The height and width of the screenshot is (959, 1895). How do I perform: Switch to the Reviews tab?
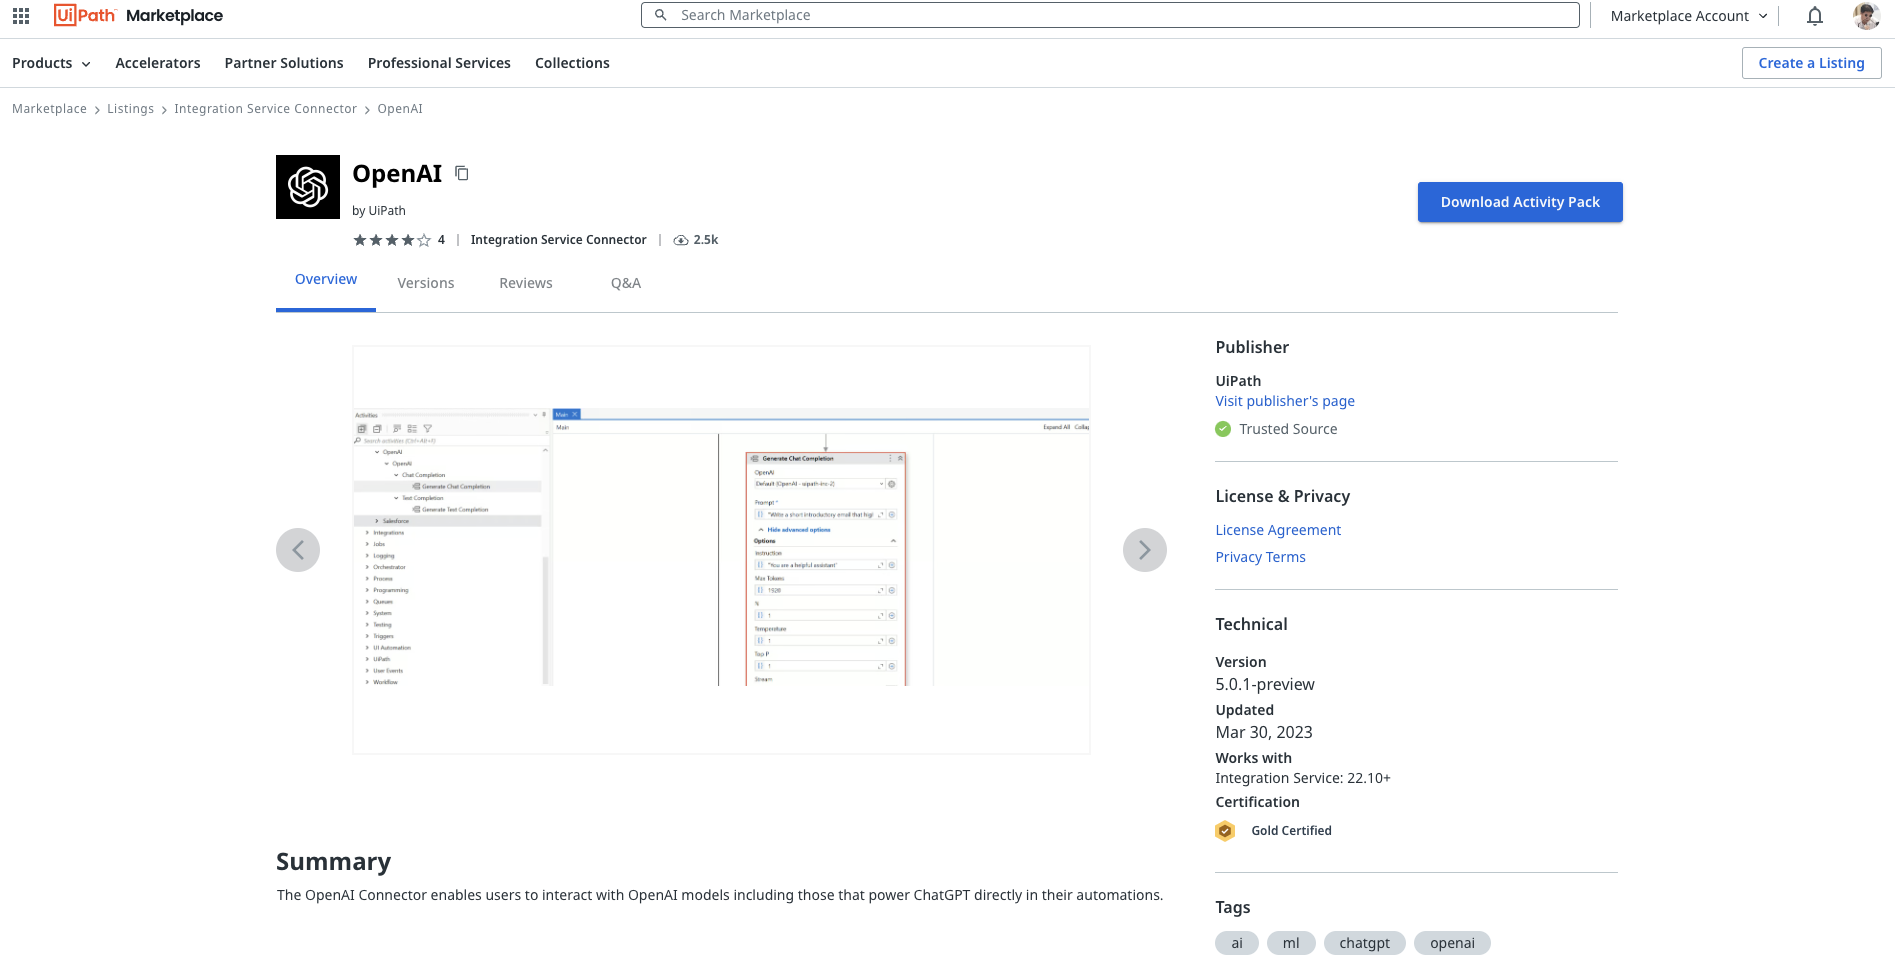(x=526, y=283)
